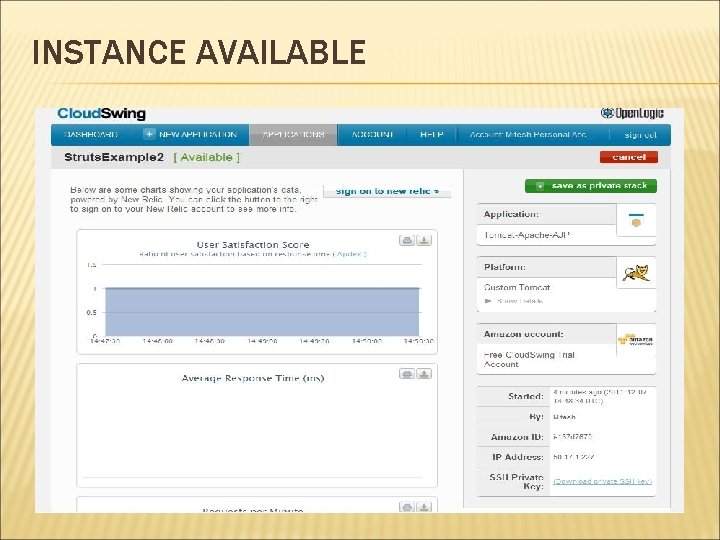This screenshot has height=540, width=720.
Task: Click the Free CloudSwing Trial Account text
Action: click(x=529, y=360)
